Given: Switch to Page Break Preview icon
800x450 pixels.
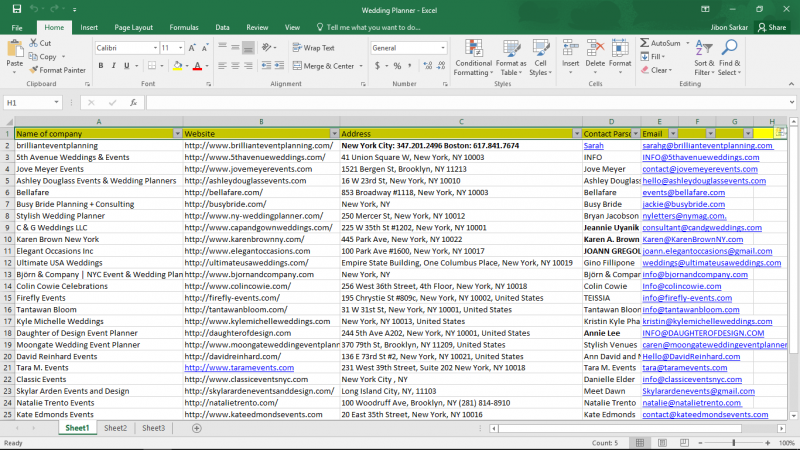Looking at the screenshot, I should tap(684, 442).
